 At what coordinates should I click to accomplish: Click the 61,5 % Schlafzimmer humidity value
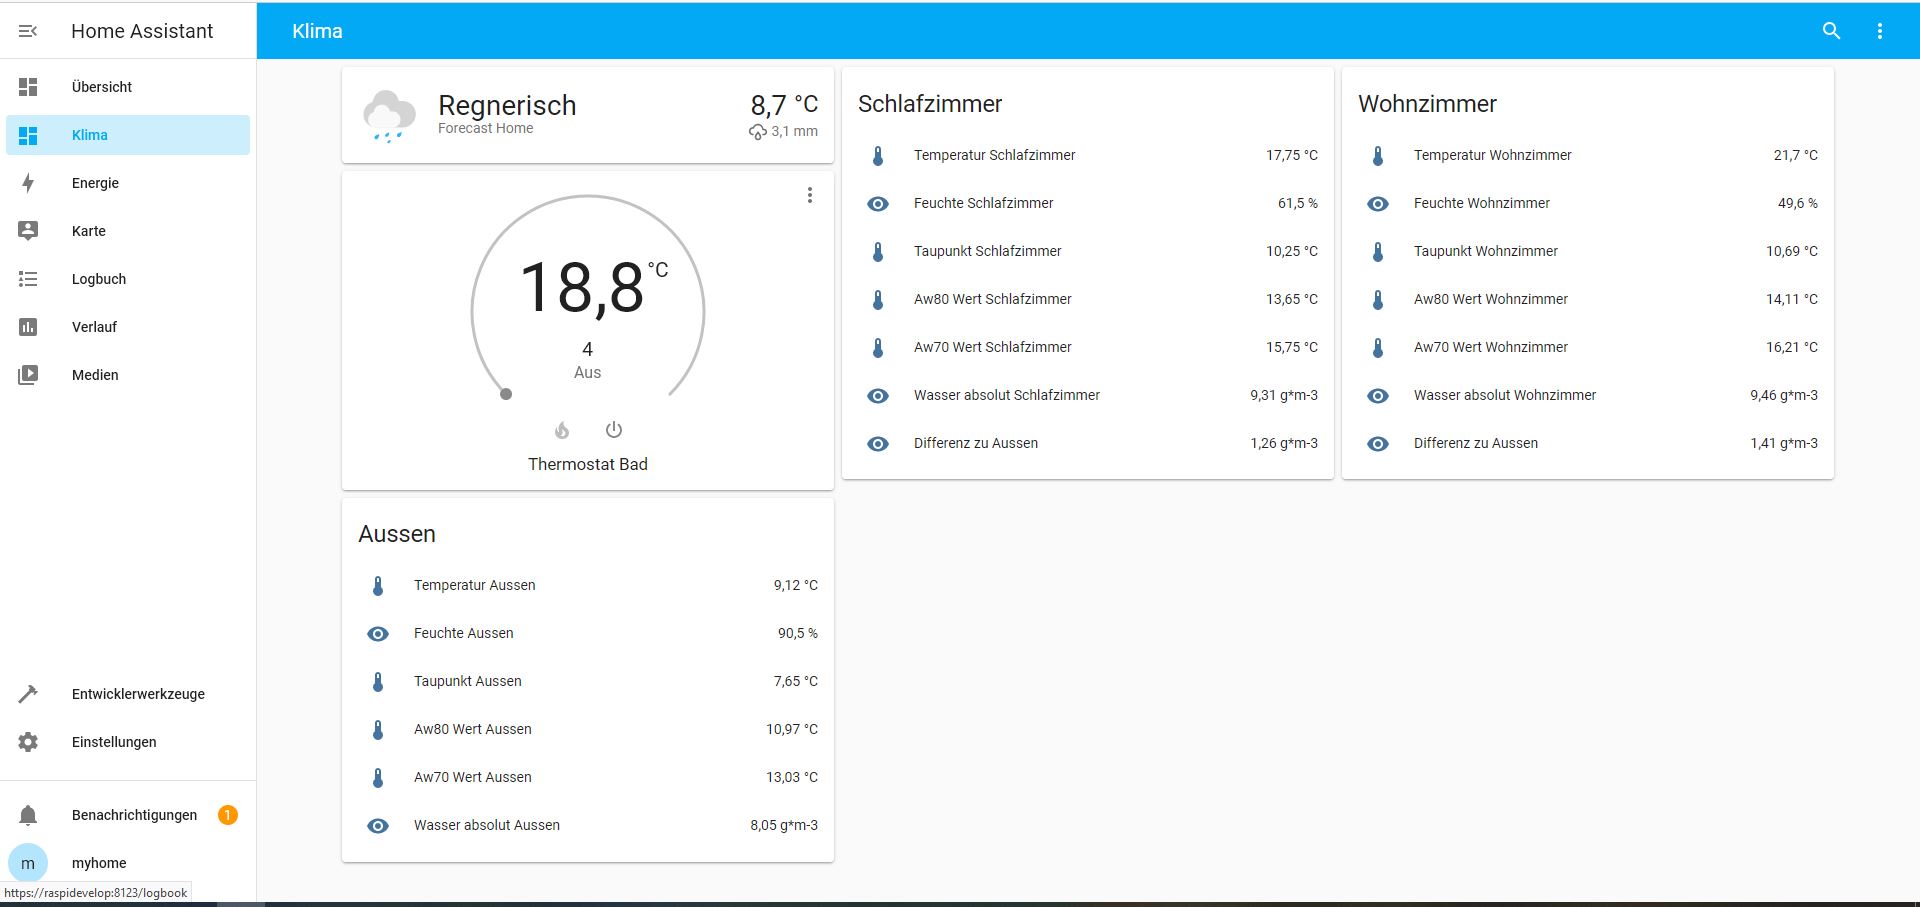(x=1298, y=203)
